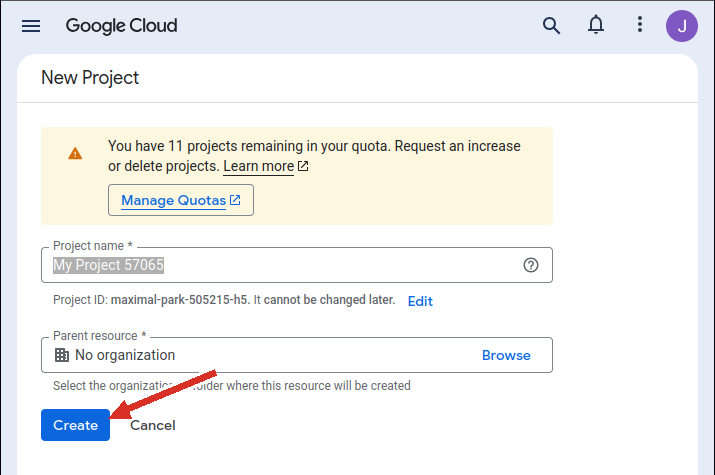Browse for a parent resource
The height and width of the screenshot is (475, 715).
[x=506, y=355]
